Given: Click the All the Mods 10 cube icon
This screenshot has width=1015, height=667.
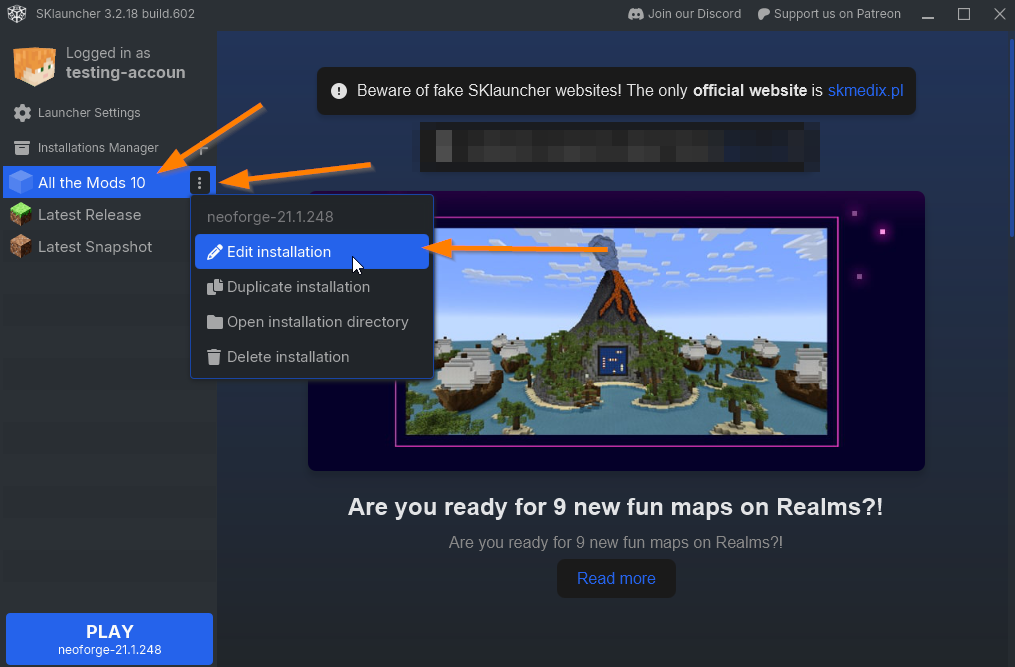Looking at the screenshot, I should click(x=21, y=183).
